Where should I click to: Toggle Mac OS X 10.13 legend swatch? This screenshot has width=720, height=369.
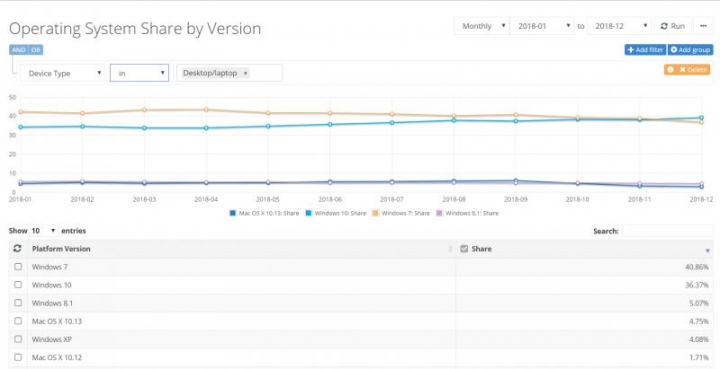[233, 213]
